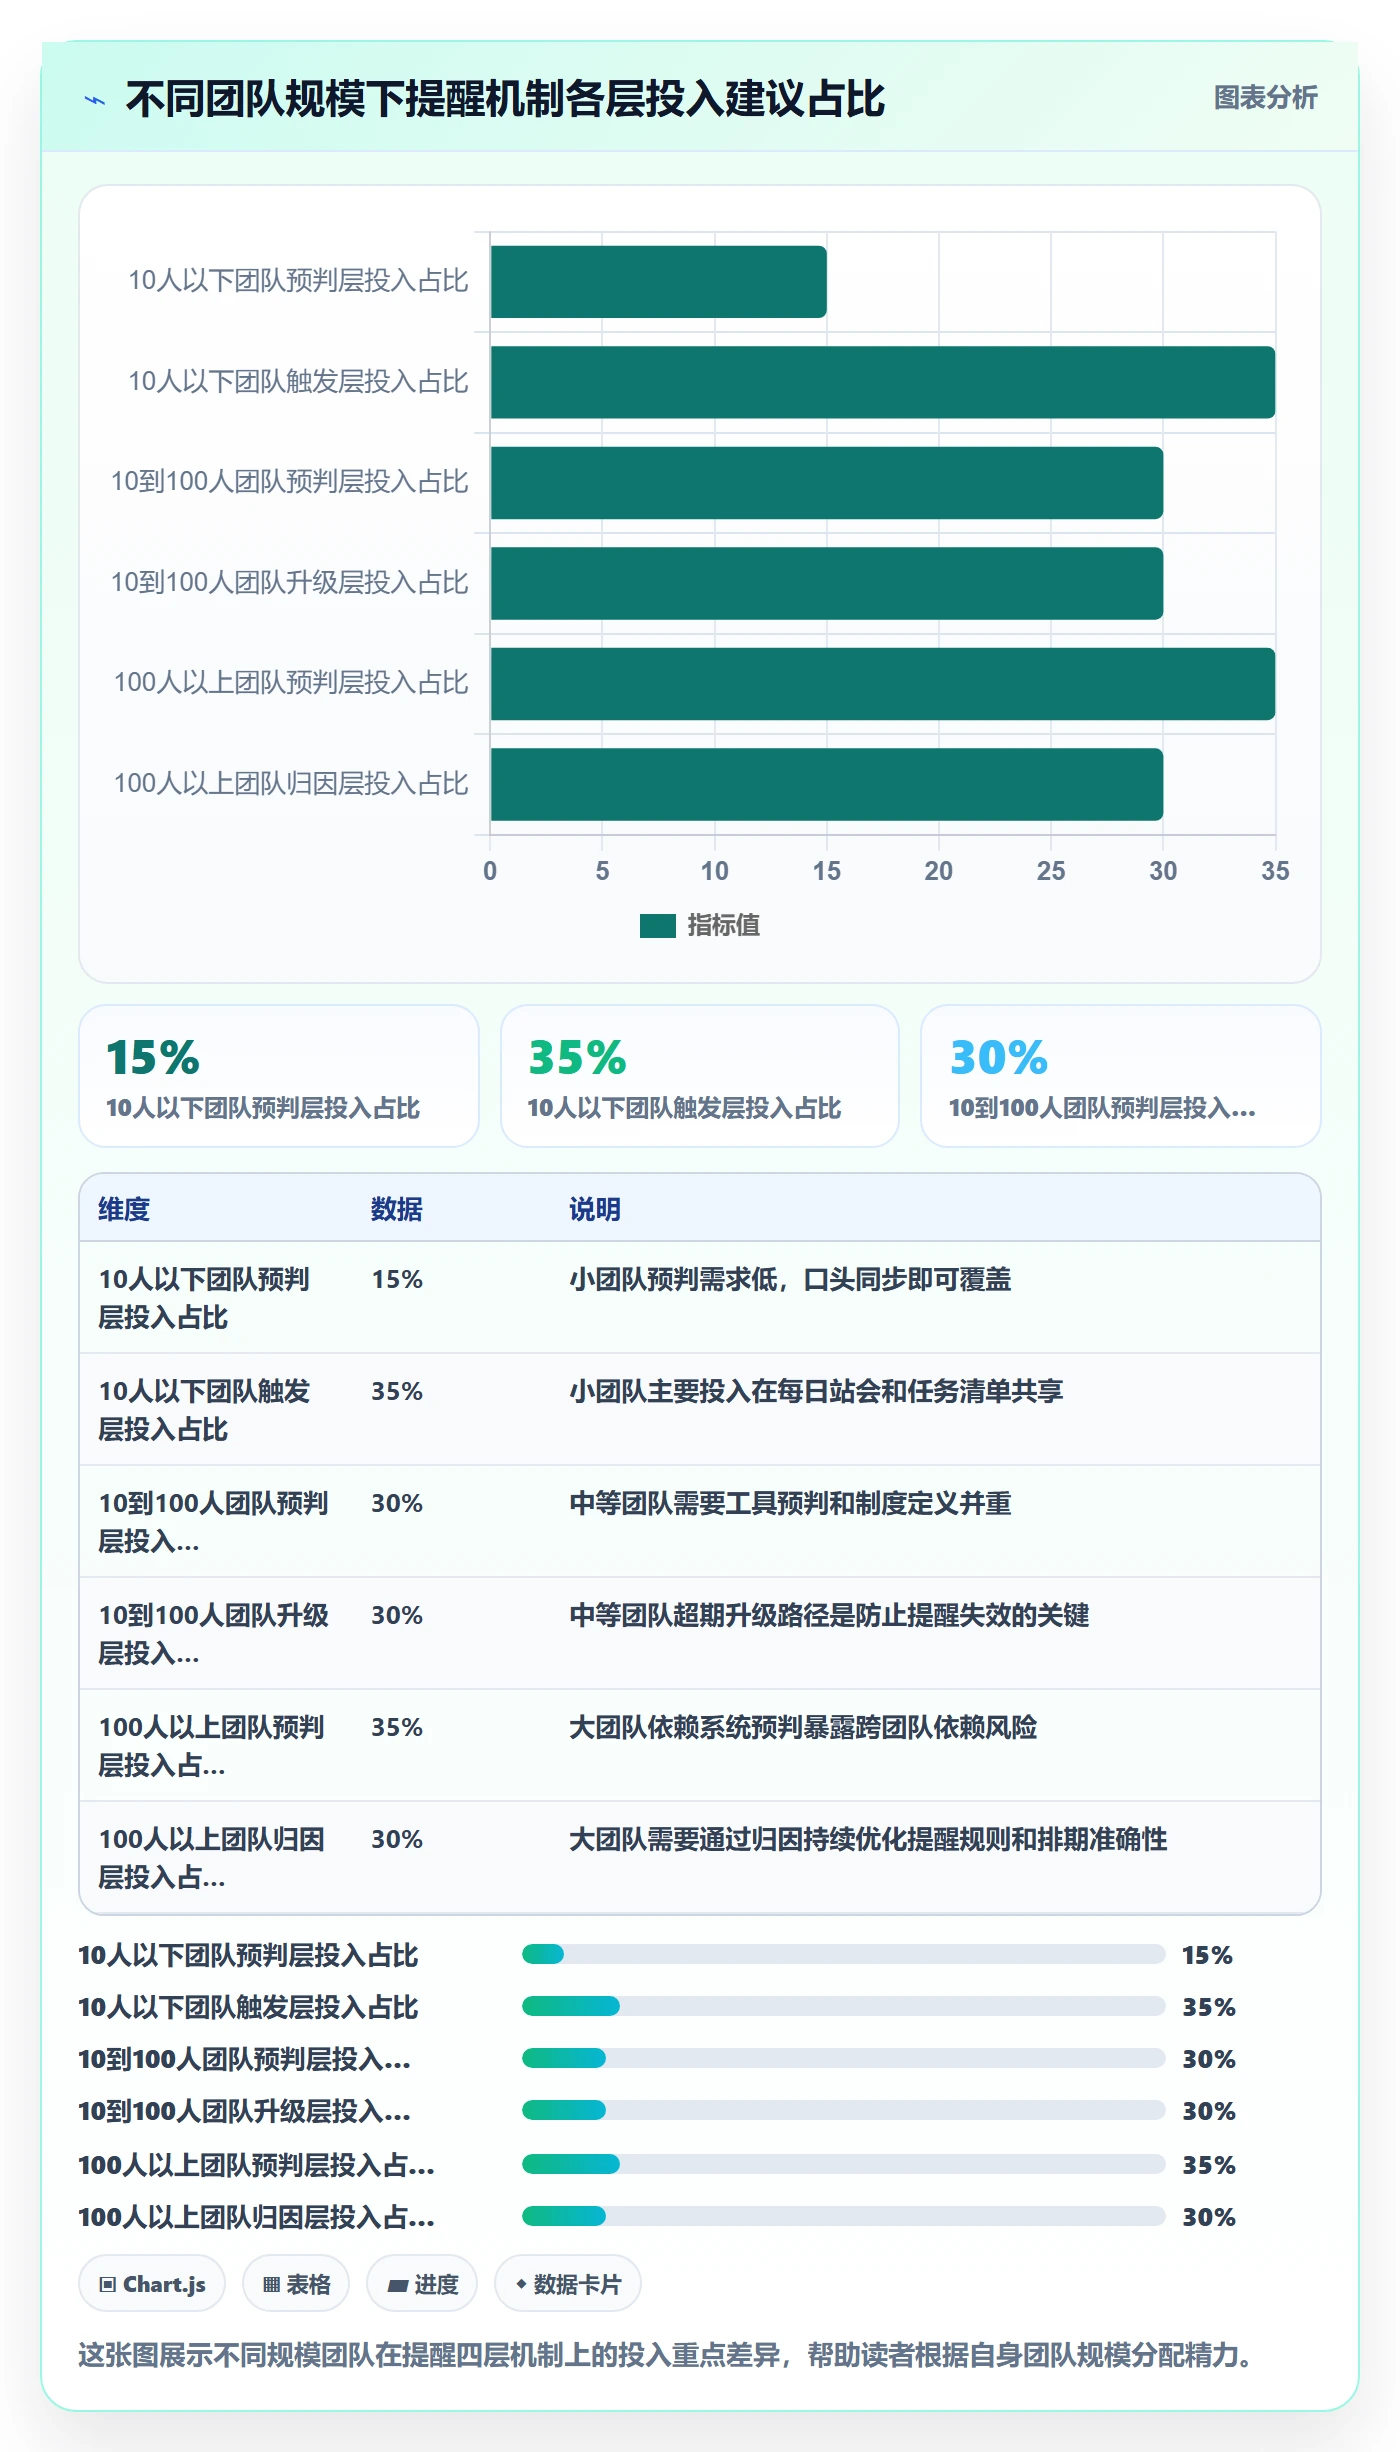Toggle the 指标值 legend color swatch

pos(657,926)
